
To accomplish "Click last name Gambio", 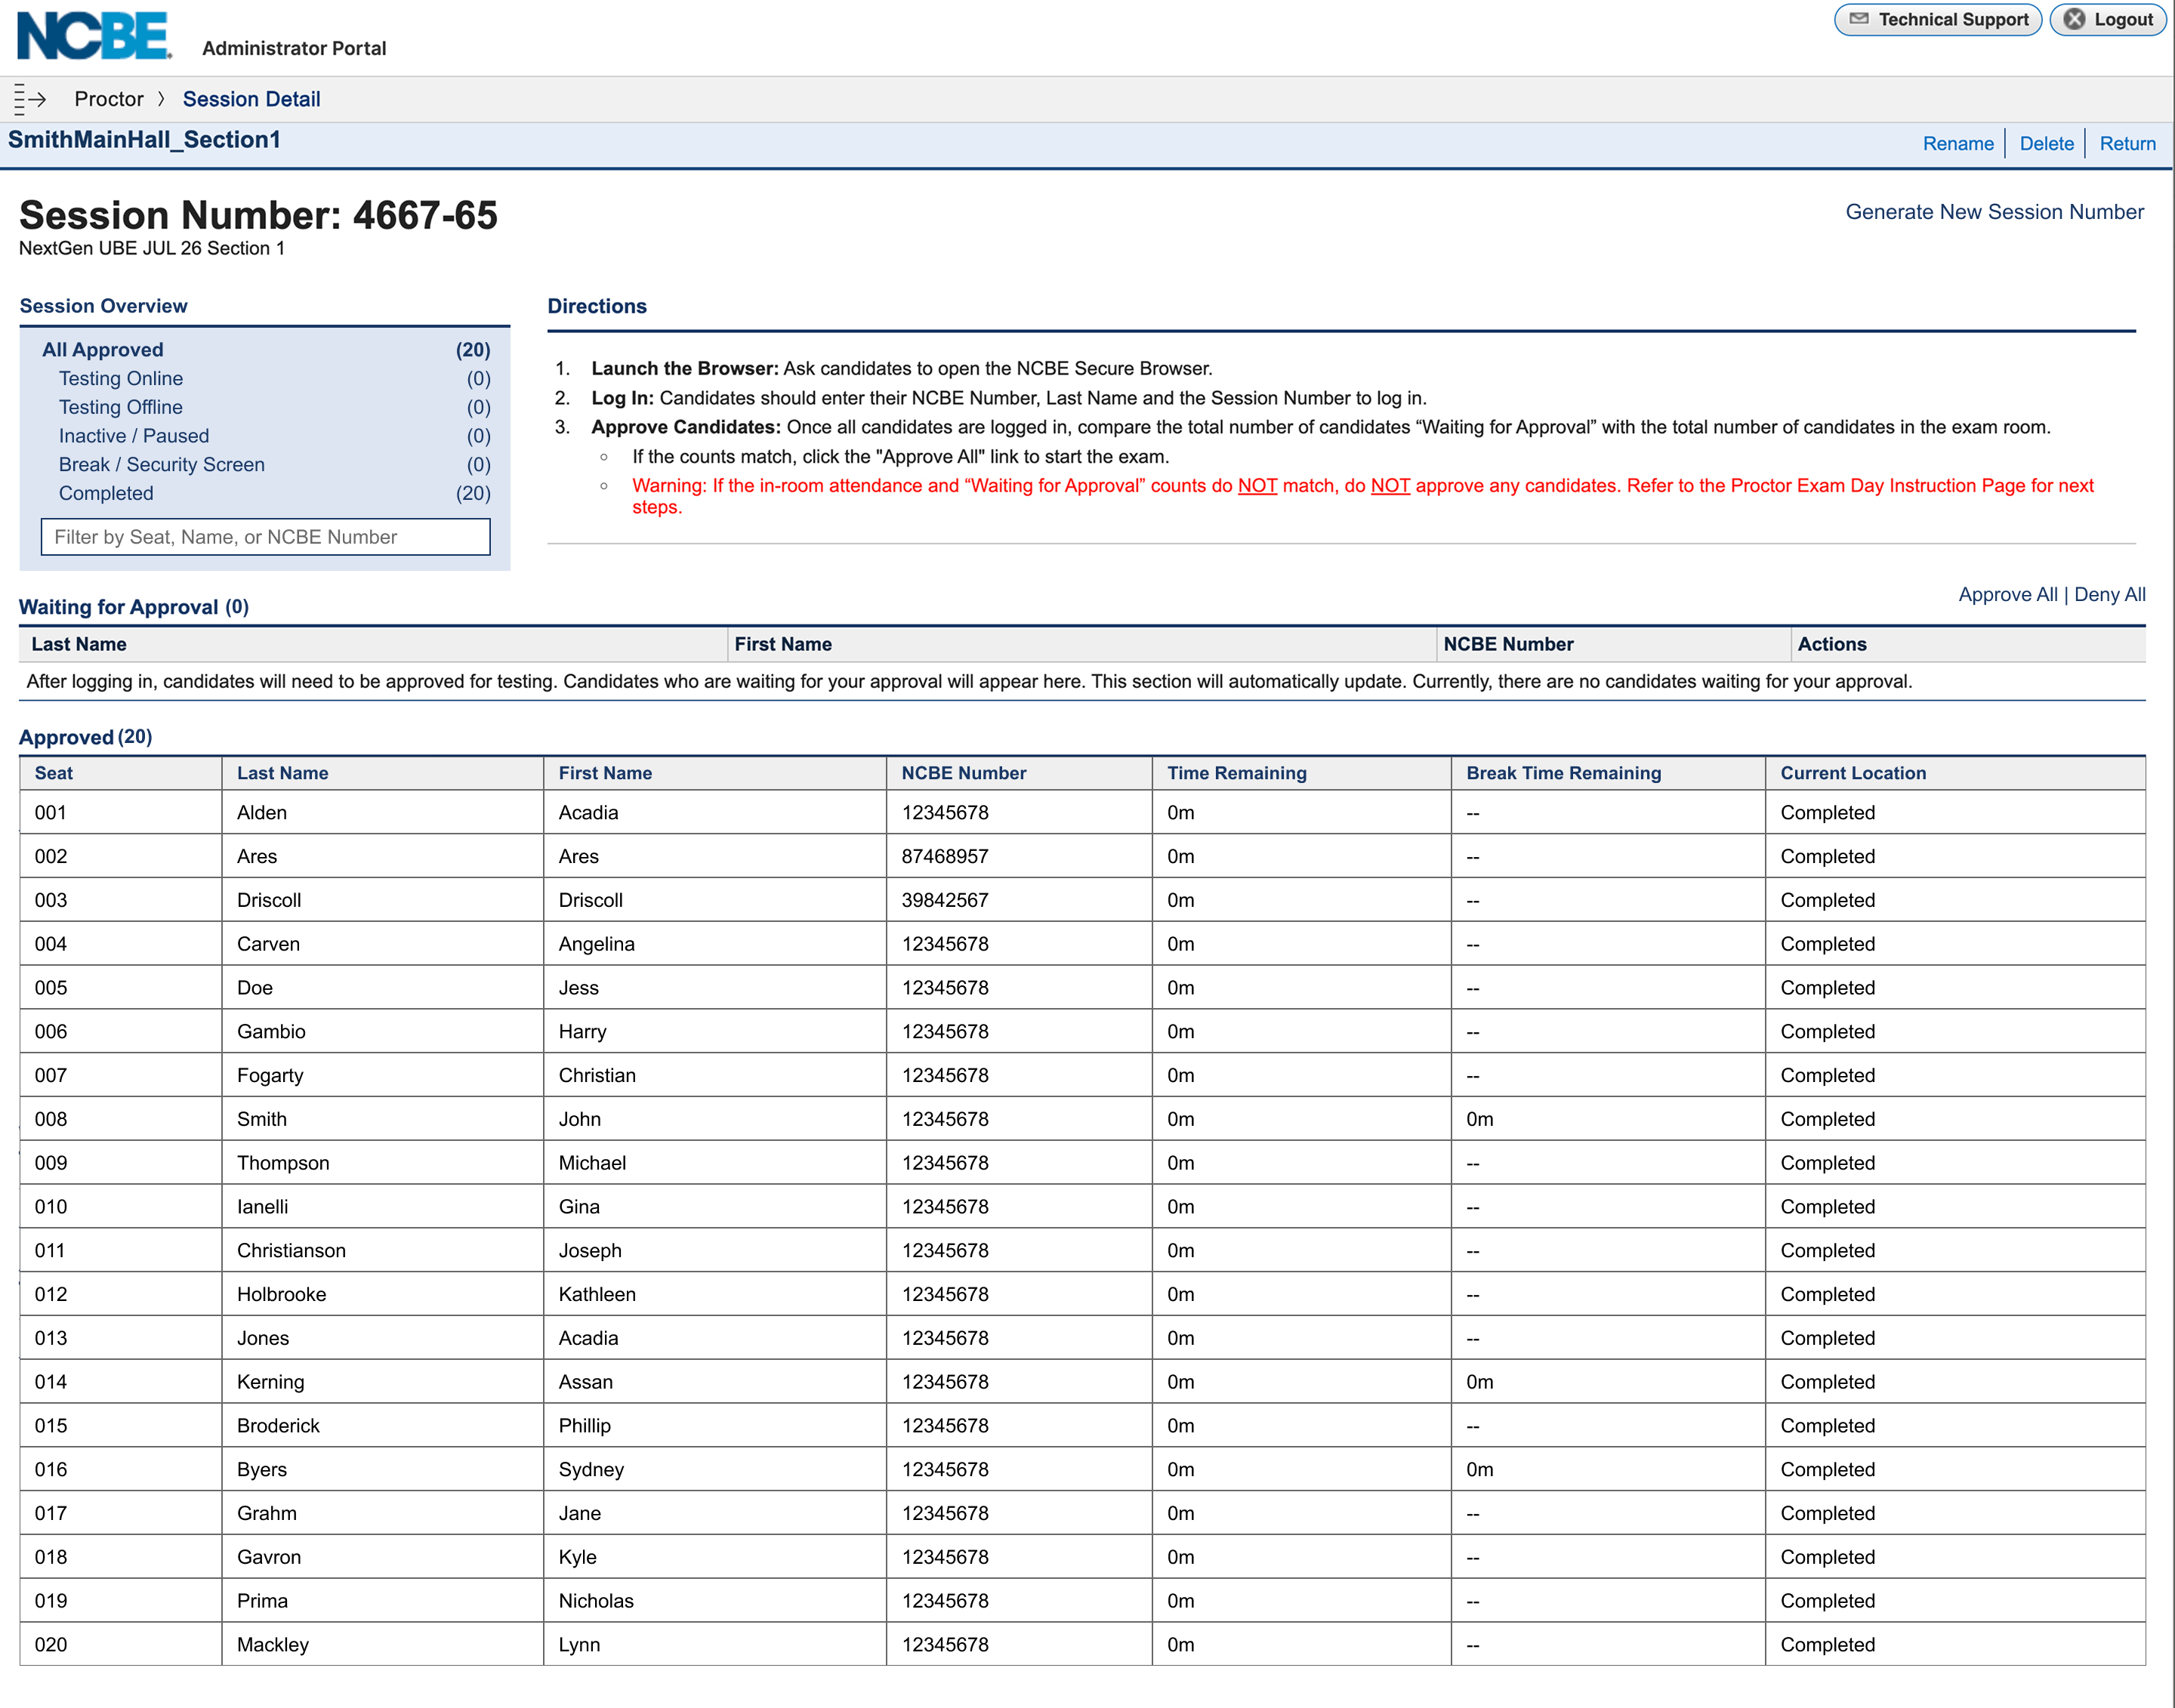I will 271,1032.
